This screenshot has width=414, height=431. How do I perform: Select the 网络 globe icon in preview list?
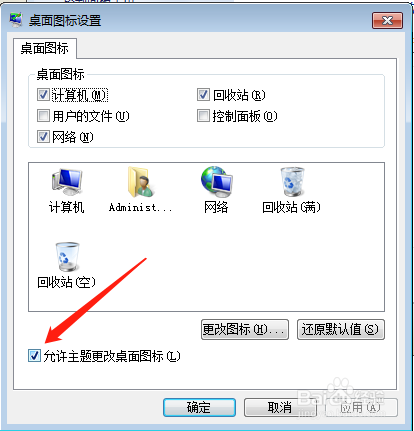[216, 182]
